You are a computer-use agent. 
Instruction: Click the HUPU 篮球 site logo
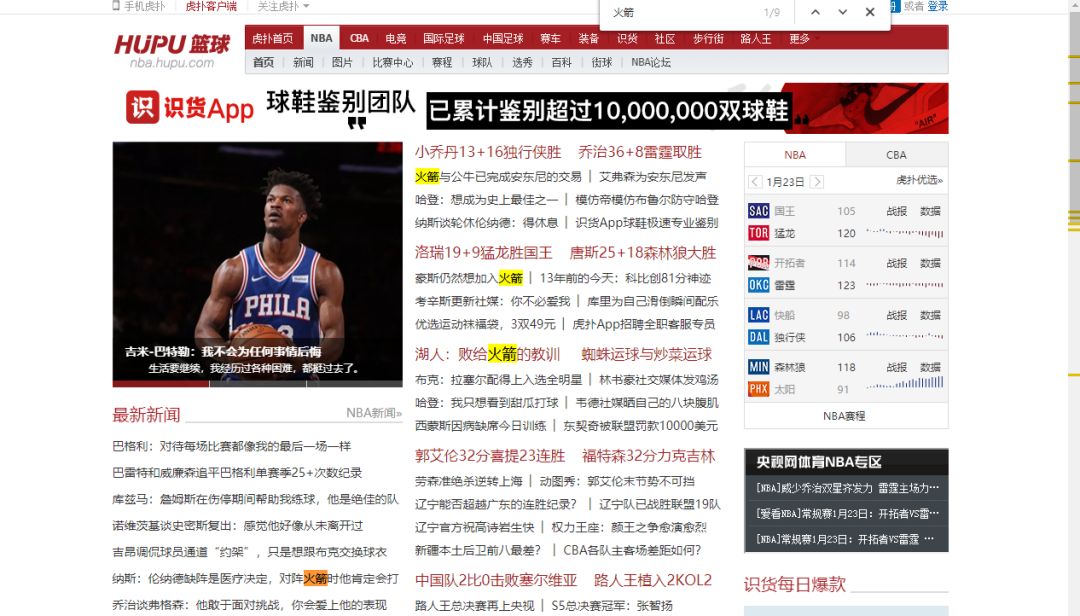point(172,50)
